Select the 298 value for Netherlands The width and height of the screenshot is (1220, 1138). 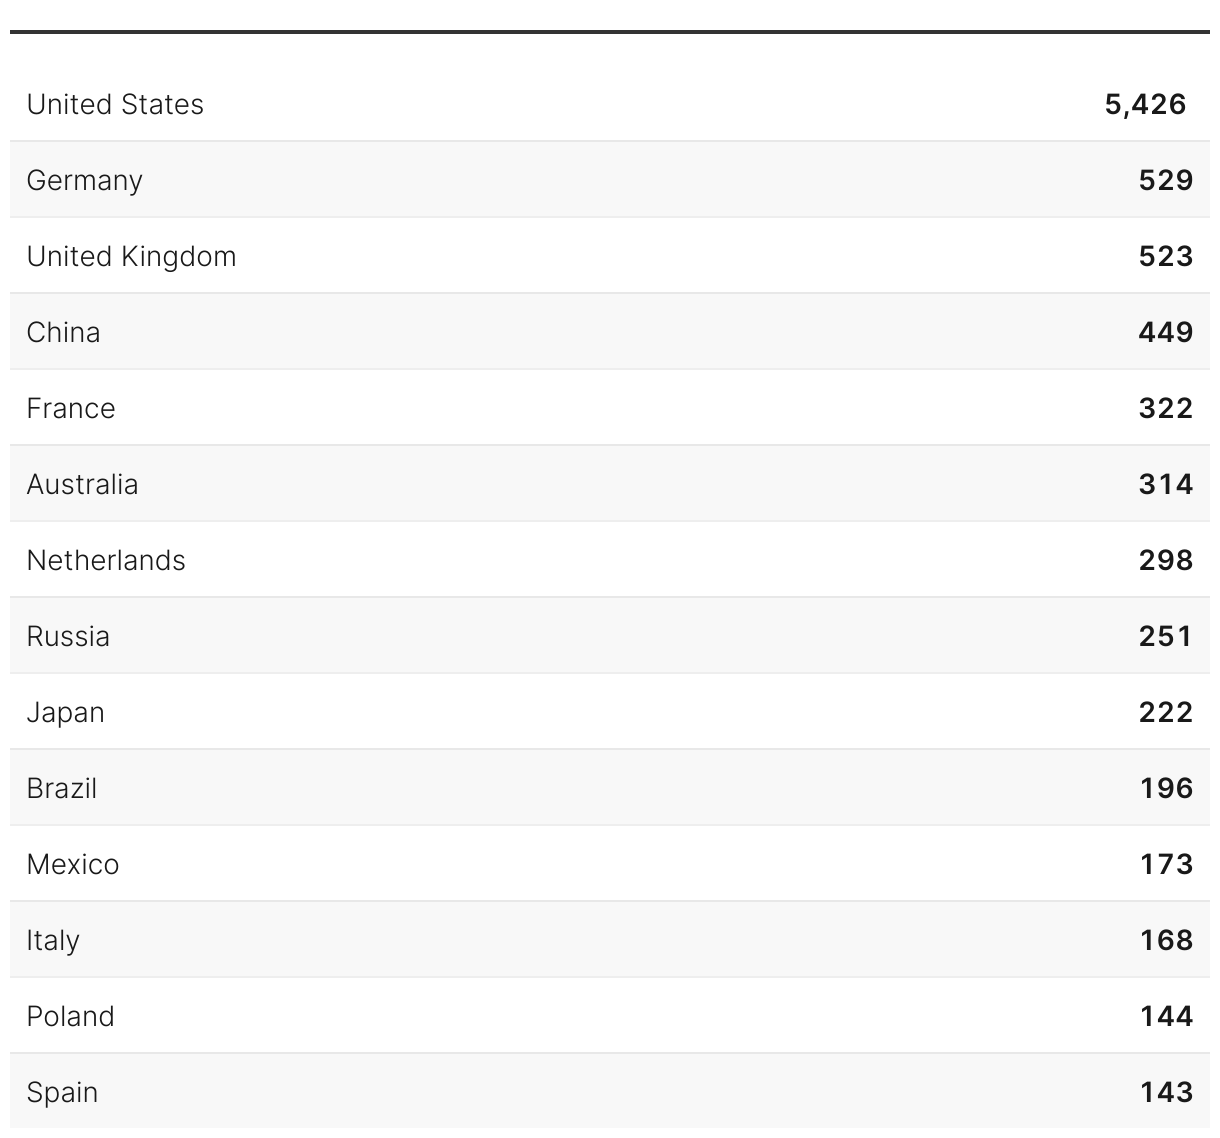pos(1165,560)
